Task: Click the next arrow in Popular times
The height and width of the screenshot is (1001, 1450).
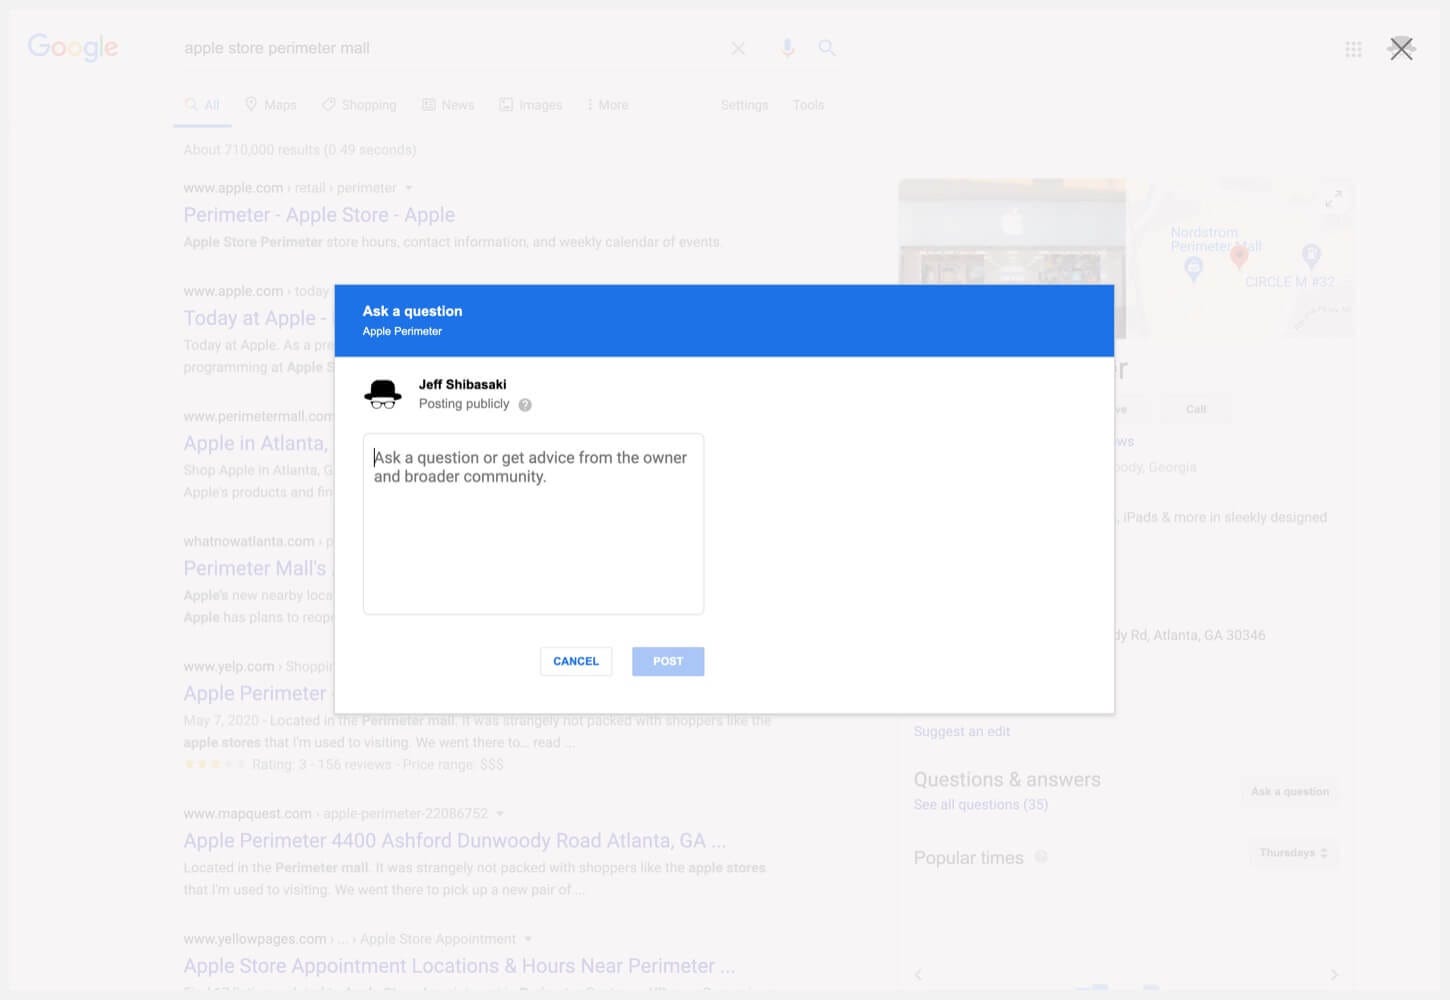Action: coord(1333,974)
